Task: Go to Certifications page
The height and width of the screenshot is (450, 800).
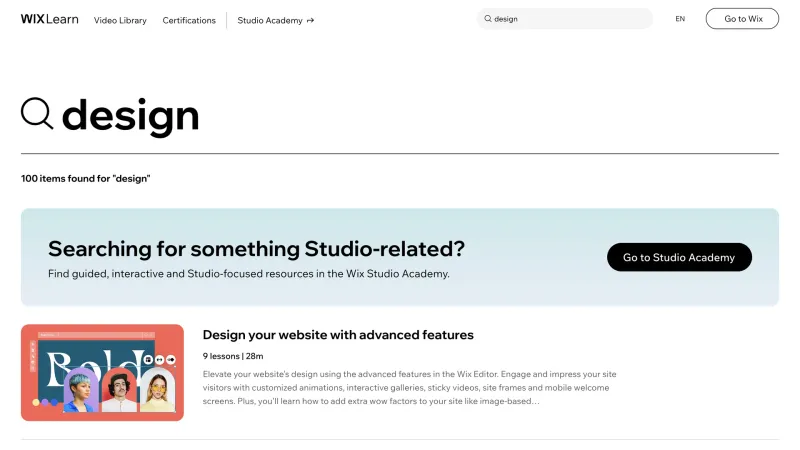Action: click(189, 20)
